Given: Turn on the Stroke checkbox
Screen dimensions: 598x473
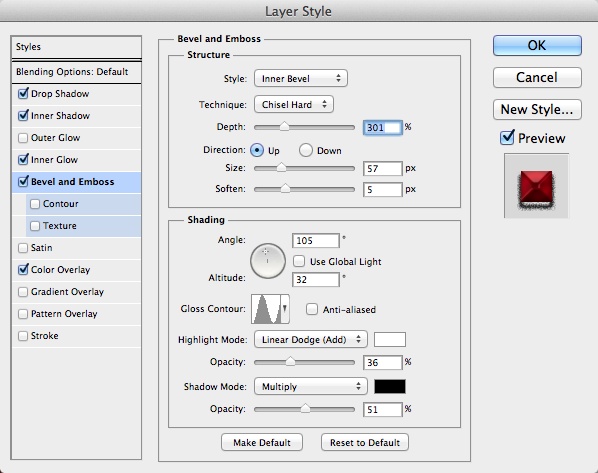Looking at the screenshot, I should click(23, 336).
